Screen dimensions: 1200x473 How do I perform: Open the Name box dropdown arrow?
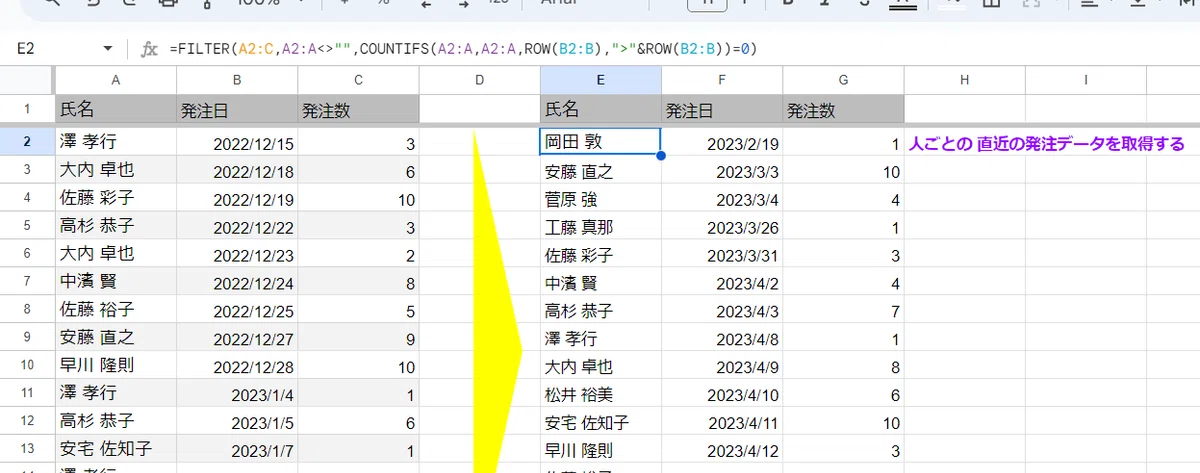click(108, 48)
